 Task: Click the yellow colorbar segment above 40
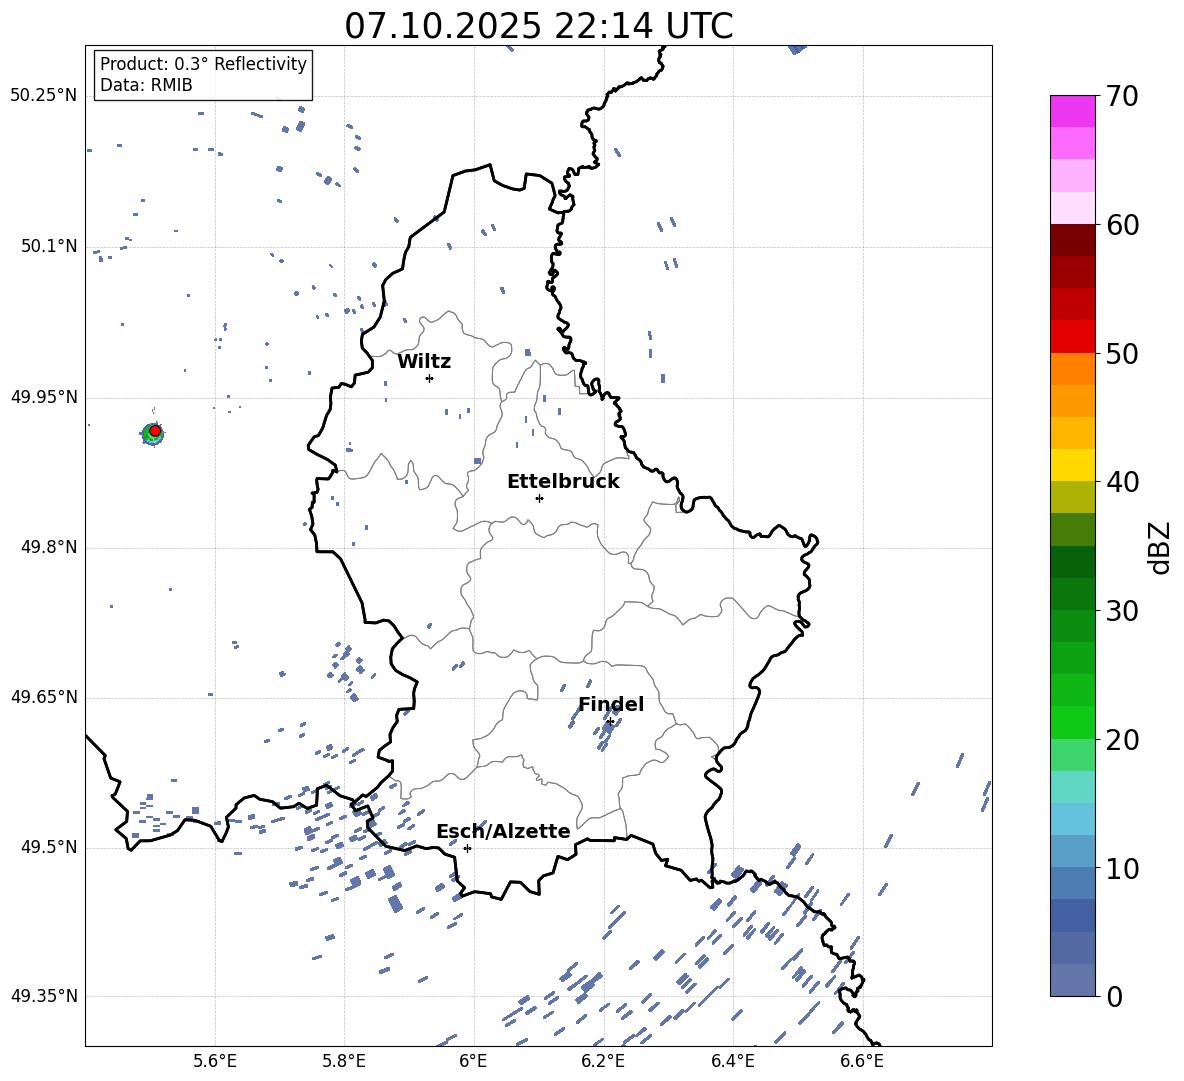(1073, 465)
